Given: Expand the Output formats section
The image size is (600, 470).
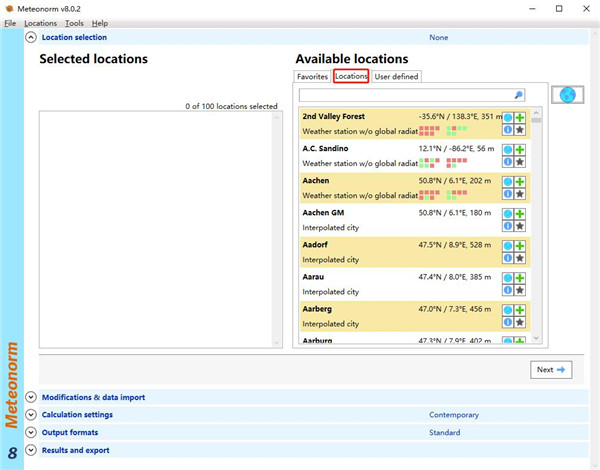Looking at the screenshot, I should (x=31, y=433).
